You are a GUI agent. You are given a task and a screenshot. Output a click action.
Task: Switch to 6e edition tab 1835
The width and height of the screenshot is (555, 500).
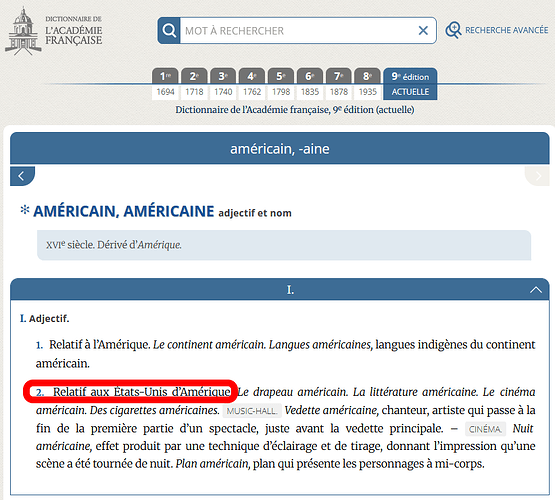point(310,84)
